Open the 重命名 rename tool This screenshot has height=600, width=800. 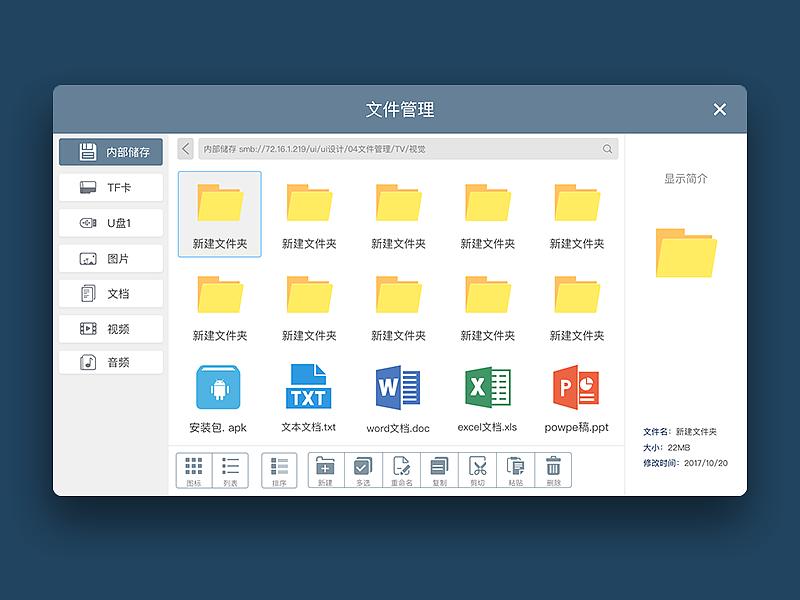(x=402, y=468)
